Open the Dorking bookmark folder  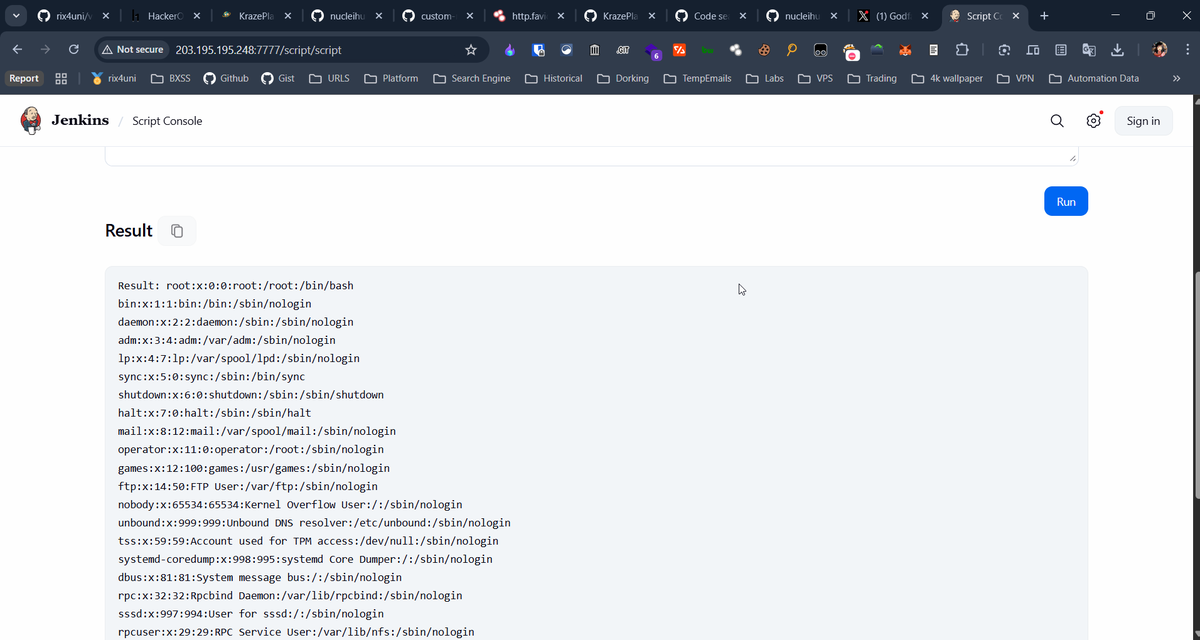pyautogui.click(x=623, y=78)
